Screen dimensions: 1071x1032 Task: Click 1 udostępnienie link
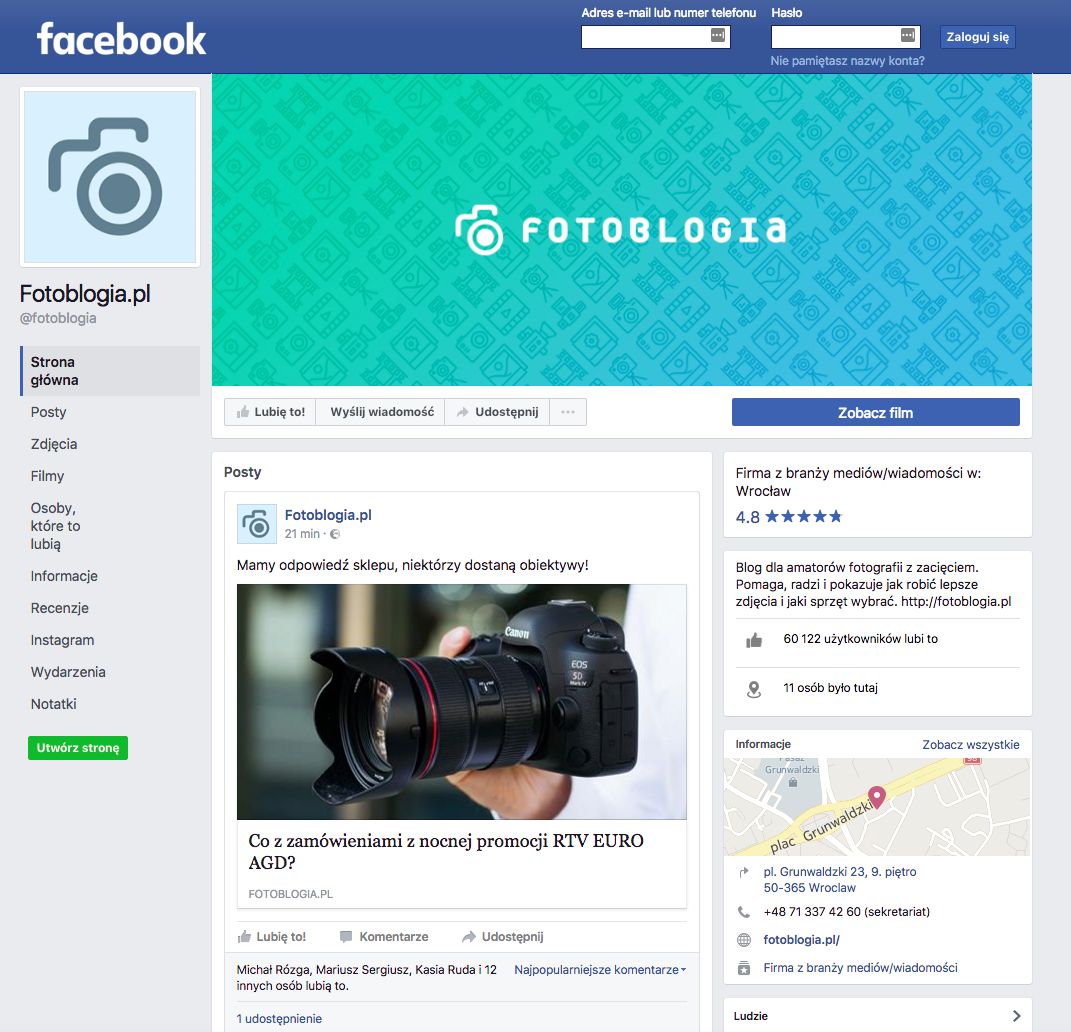click(279, 1018)
